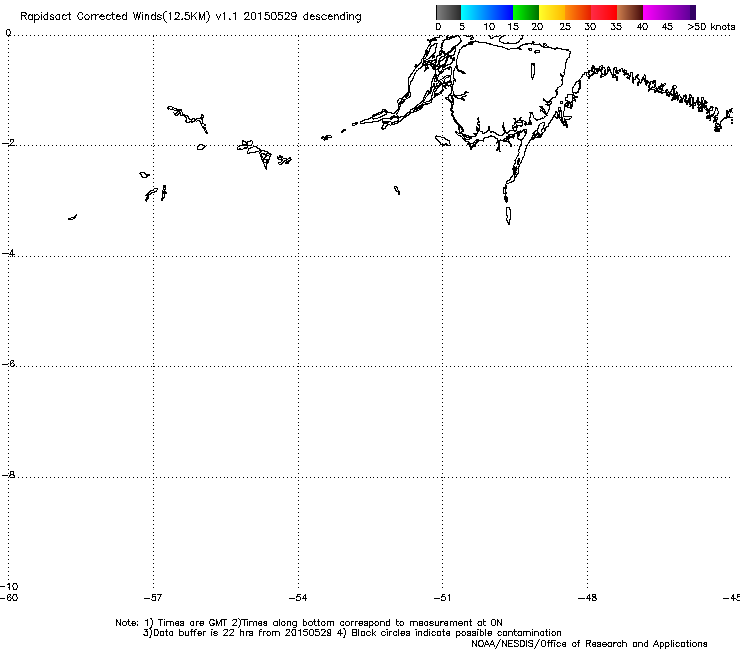Click the brown 35-40 knots color swatch
Image resolution: width=740 pixels, height=650 pixels.
[x=630, y=12]
